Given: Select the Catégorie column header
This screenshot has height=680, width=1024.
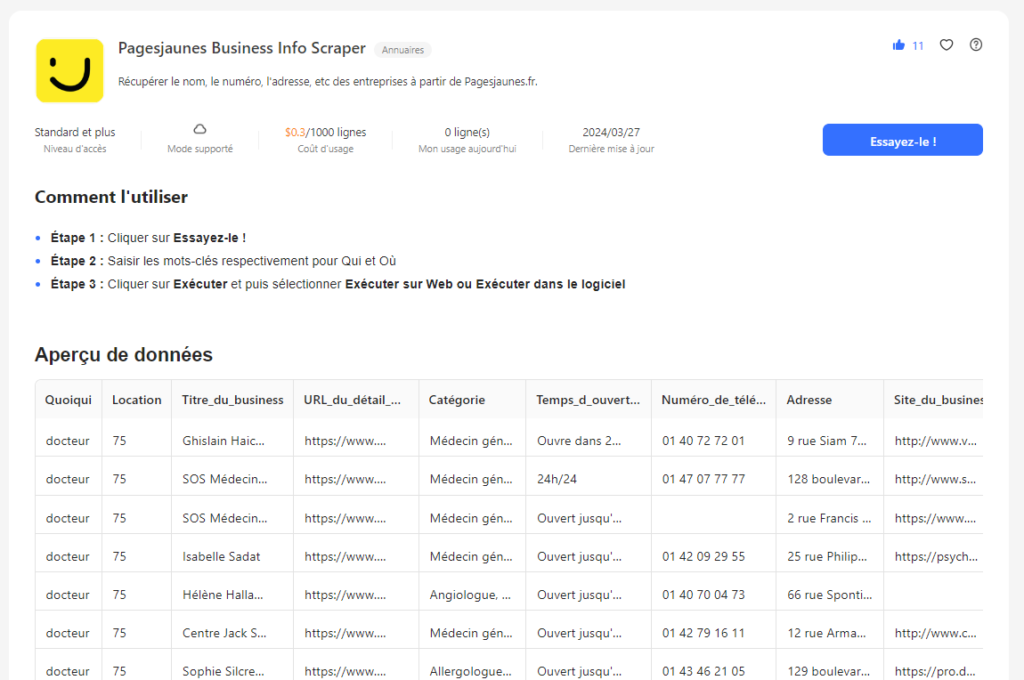Looking at the screenshot, I should click(x=472, y=400).
